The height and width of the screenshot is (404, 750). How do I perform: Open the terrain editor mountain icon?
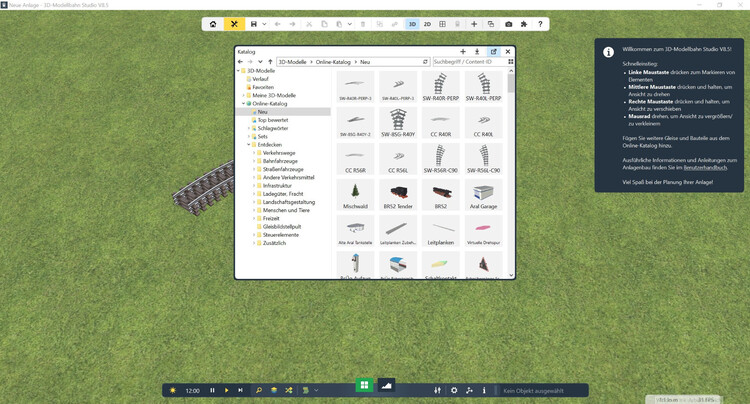point(386,385)
